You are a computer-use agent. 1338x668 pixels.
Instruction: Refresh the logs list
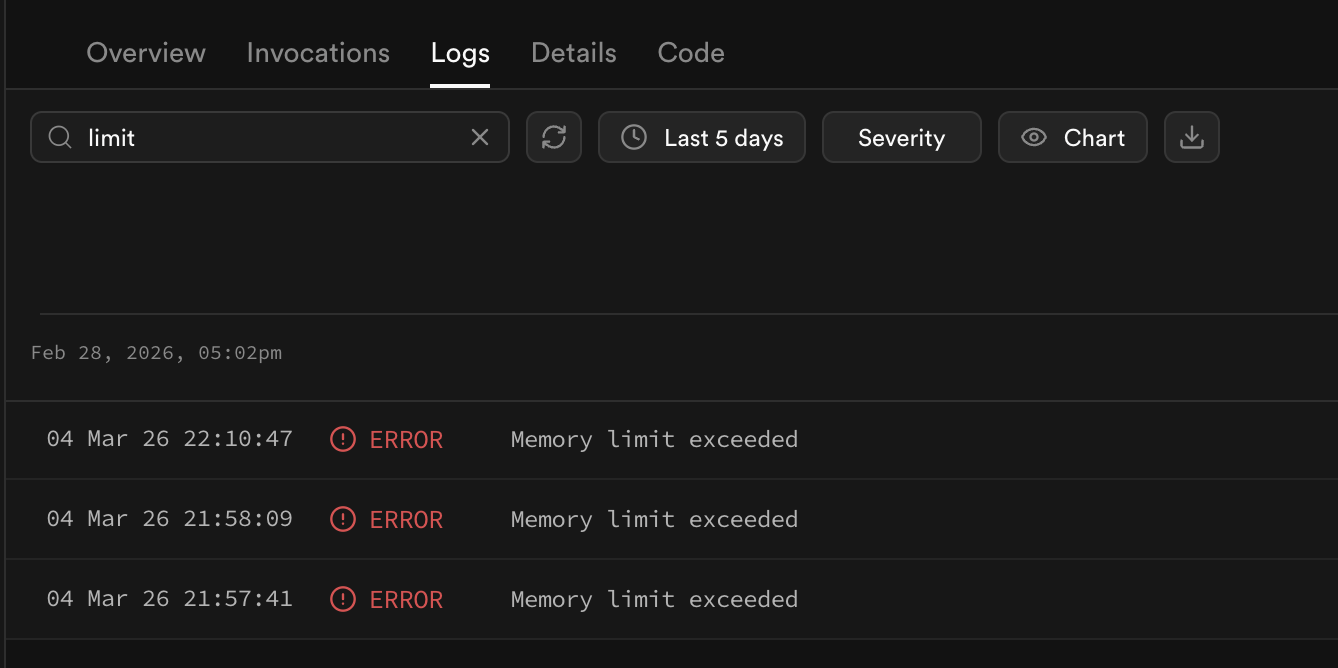(554, 138)
